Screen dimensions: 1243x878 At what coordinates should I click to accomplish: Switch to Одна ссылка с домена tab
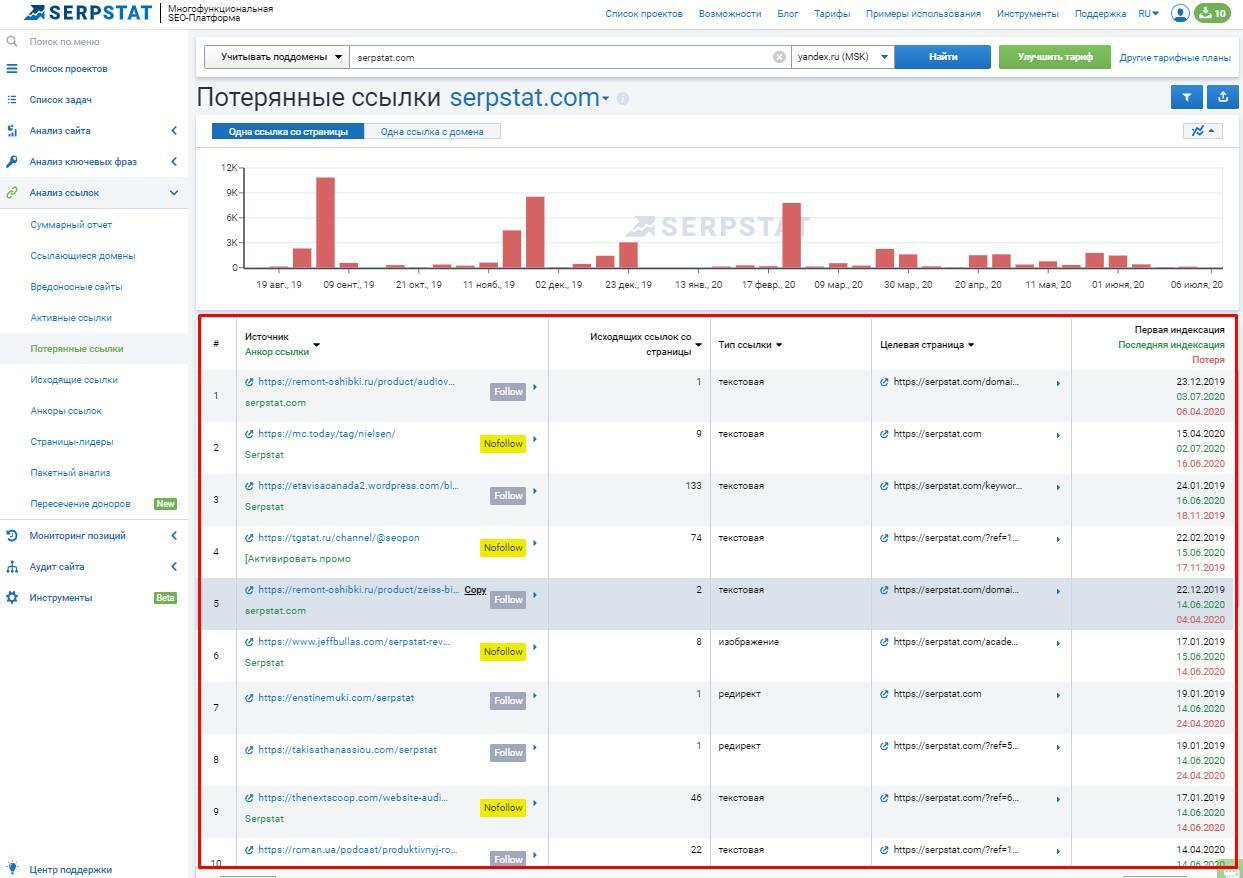click(432, 131)
